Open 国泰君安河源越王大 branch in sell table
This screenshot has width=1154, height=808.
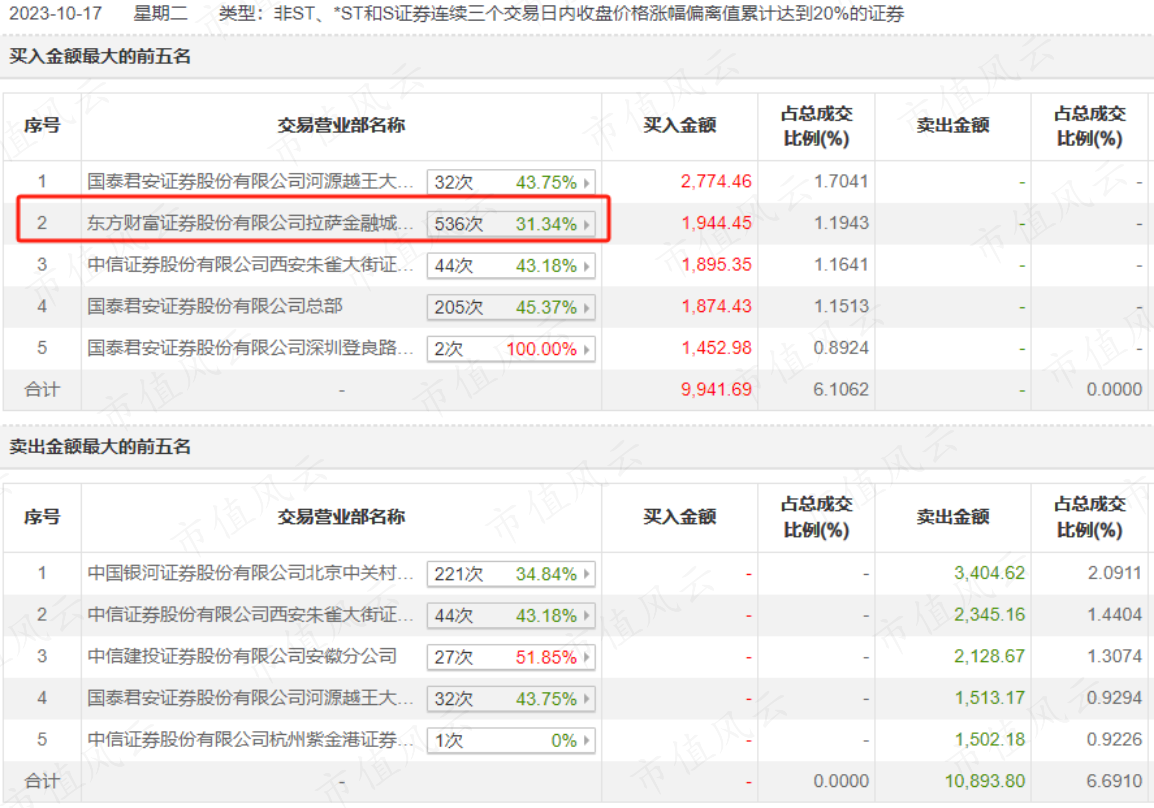[250, 698]
